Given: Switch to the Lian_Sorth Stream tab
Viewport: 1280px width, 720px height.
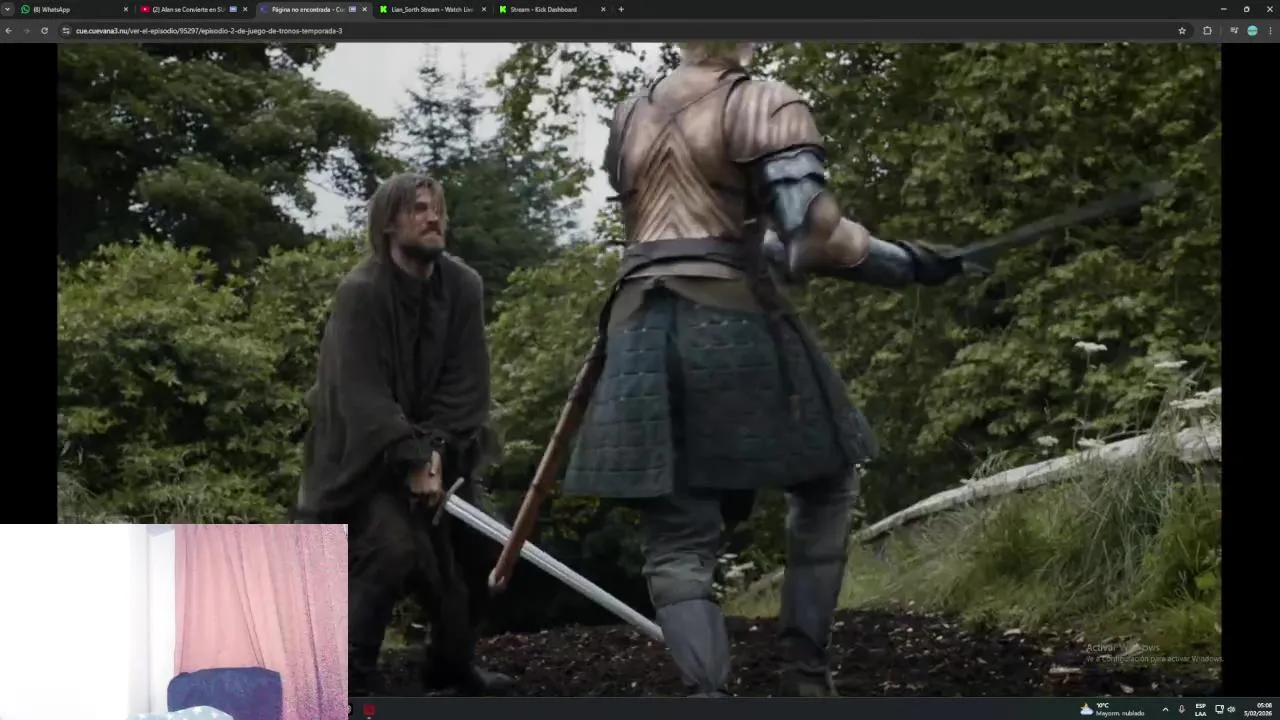Looking at the screenshot, I should [x=432, y=9].
